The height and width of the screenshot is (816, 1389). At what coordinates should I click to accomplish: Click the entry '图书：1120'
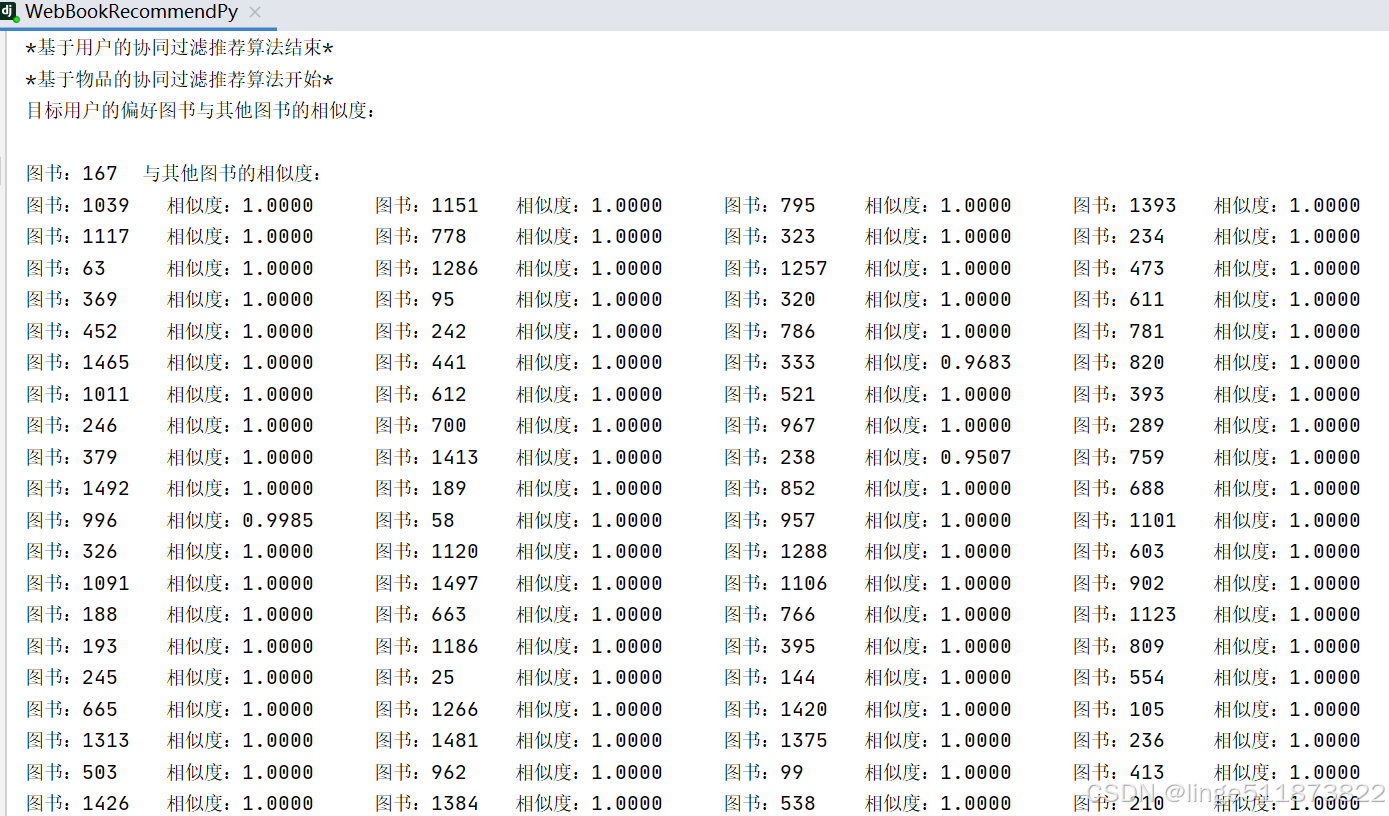click(x=427, y=552)
